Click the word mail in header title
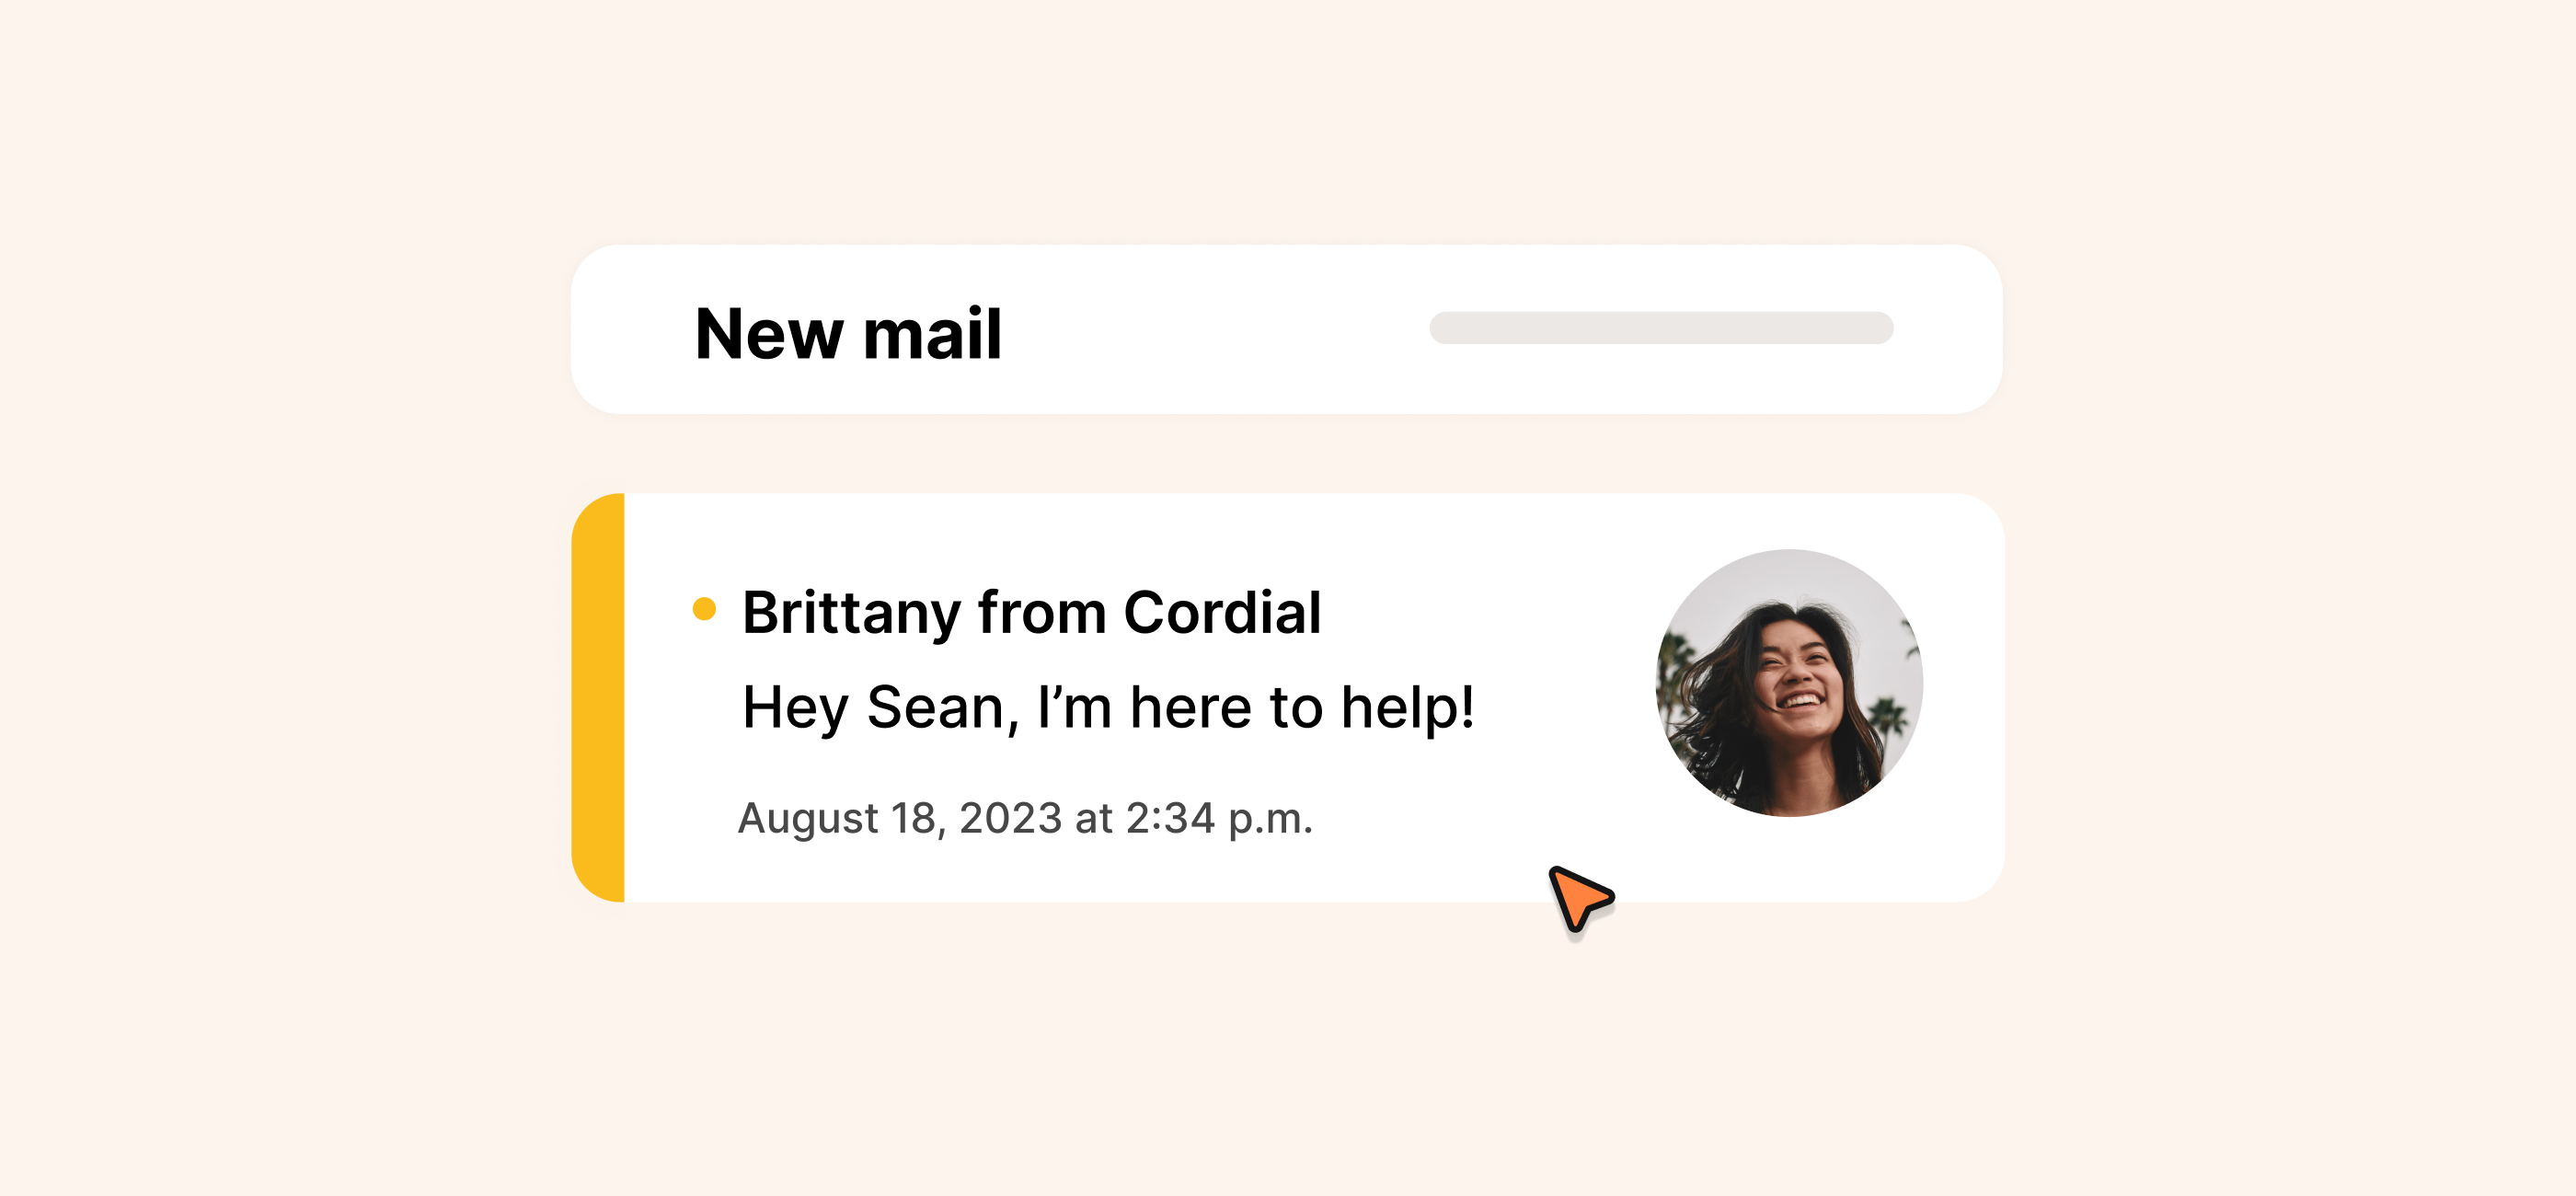Image resolution: width=2576 pixels, height=1196 pixels. (932, 334)
